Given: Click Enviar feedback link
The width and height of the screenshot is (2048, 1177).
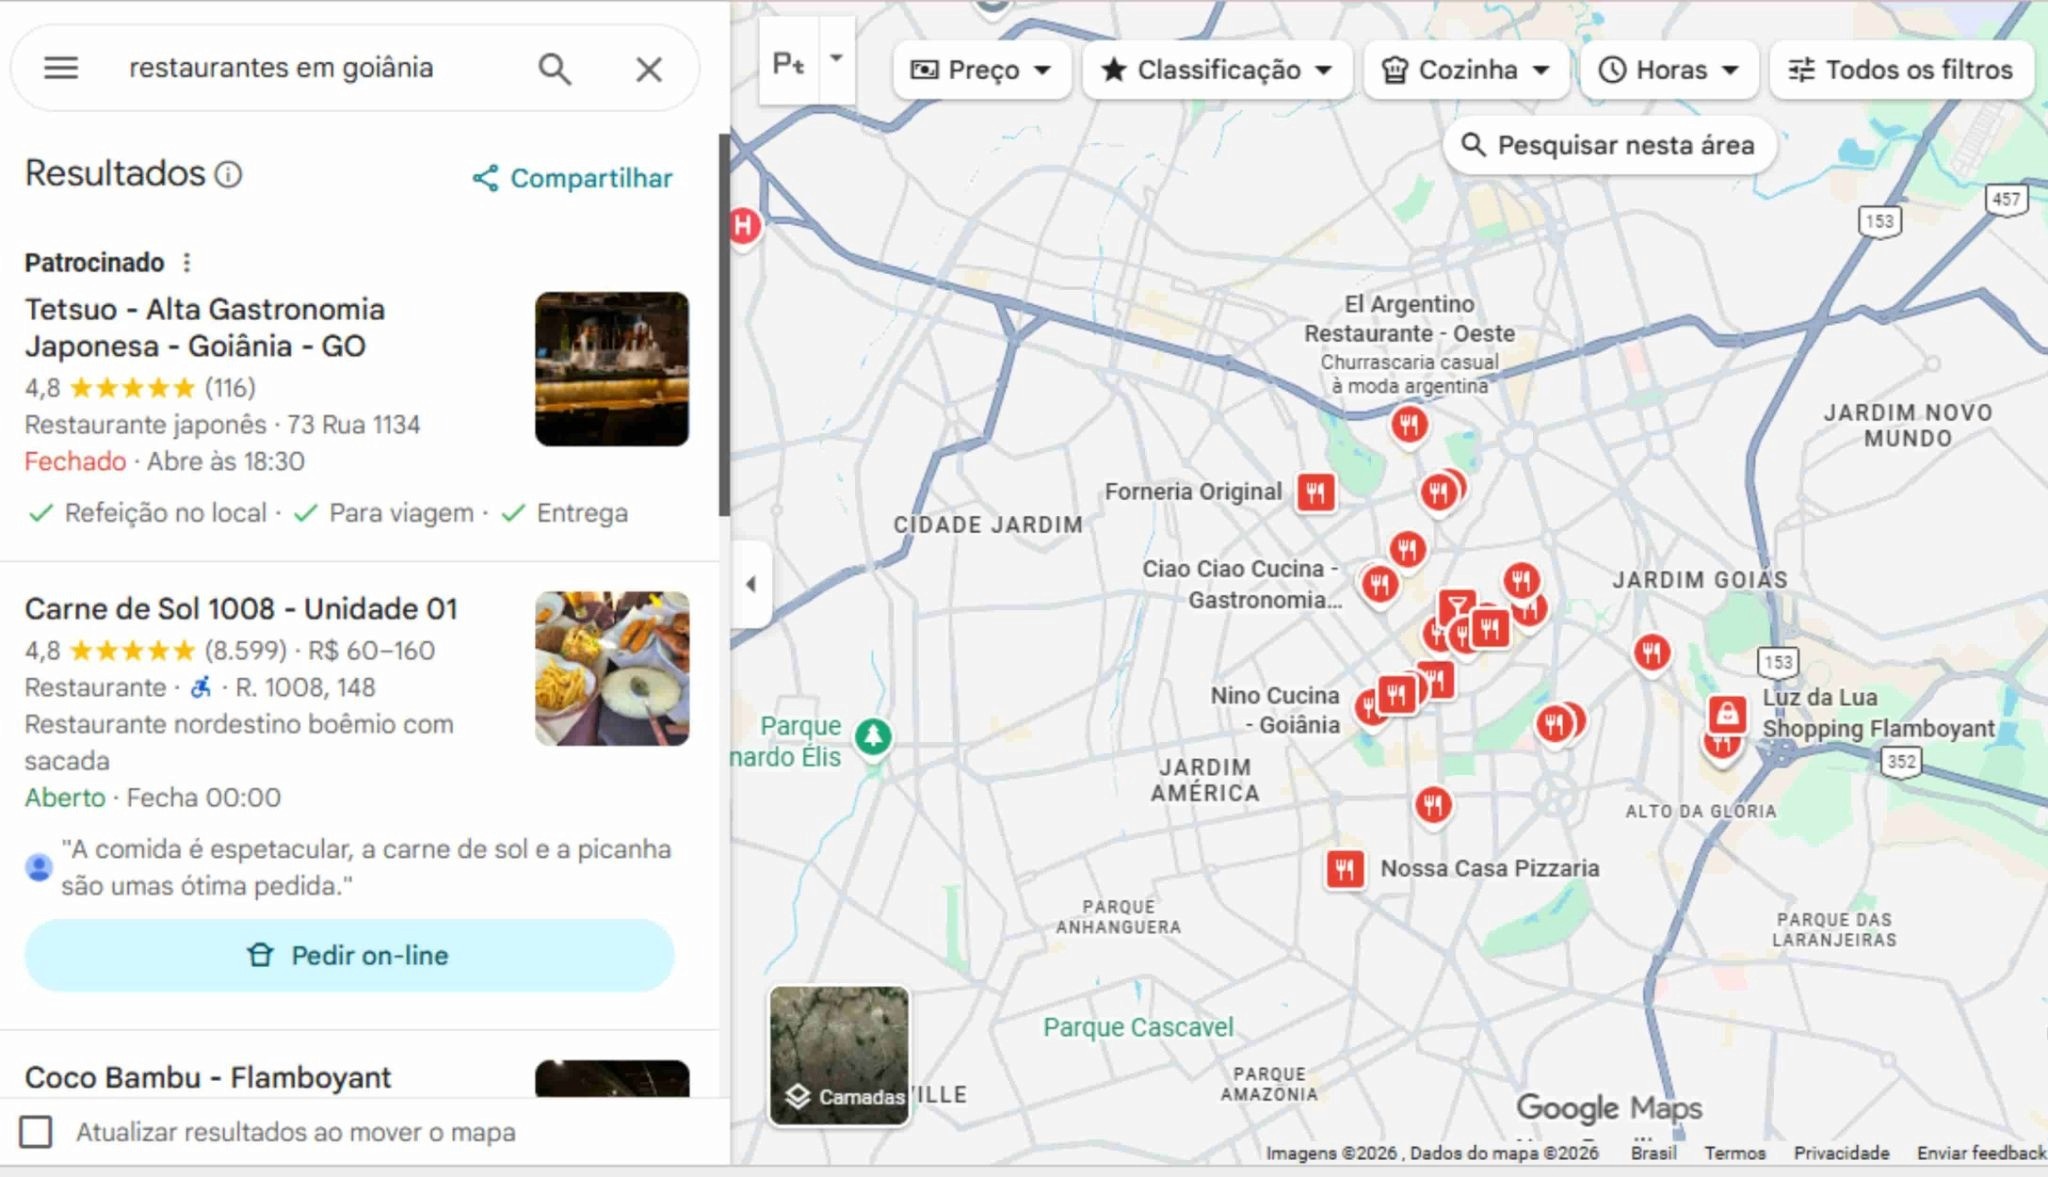Looking at the screenshot, I should (x=1981, y=1153).
